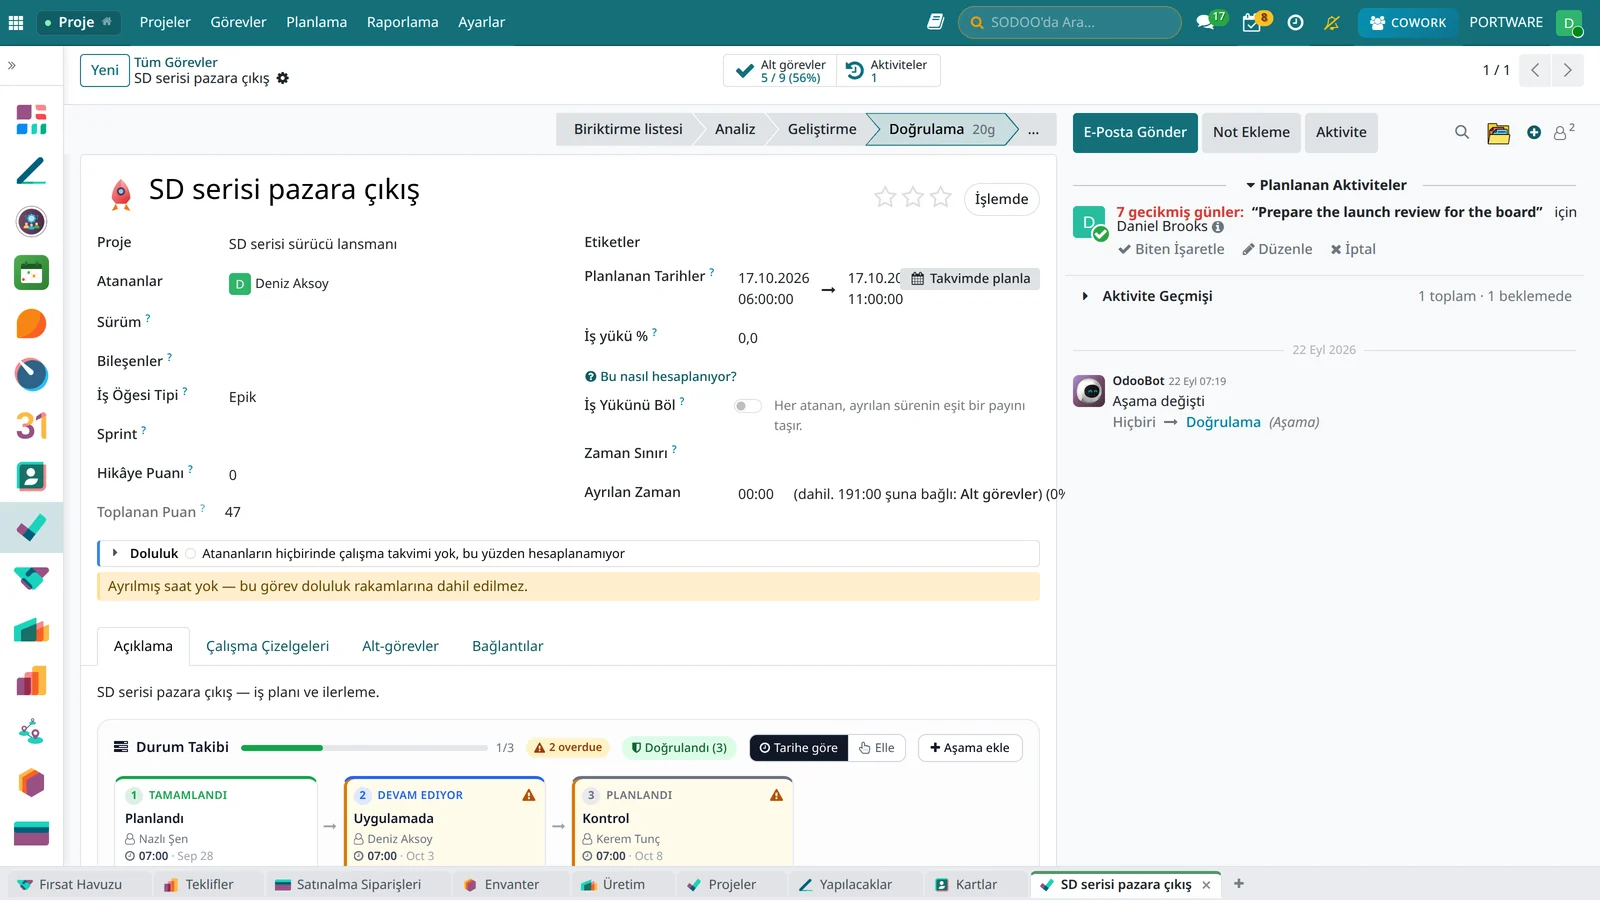Screen dimensions: 1600x900
Task: Open the conversations chat icon
Action: coord(1205,22)
